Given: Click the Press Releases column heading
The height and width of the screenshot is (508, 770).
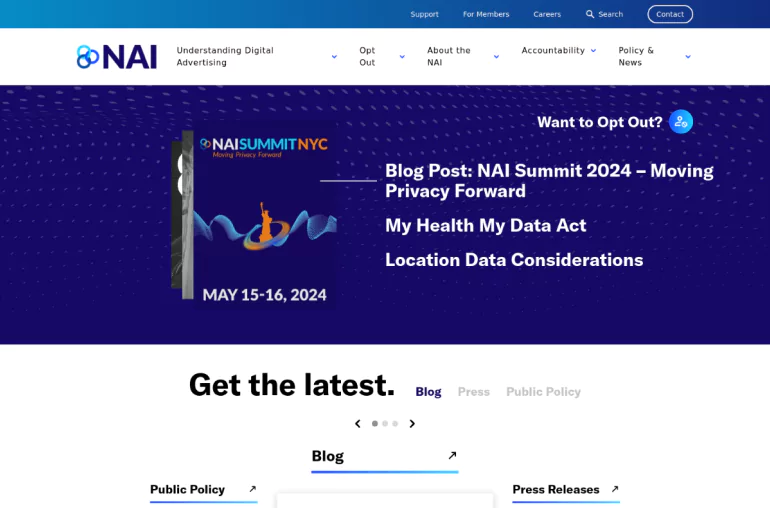Looking at the screenshot, I should point(555,489).
